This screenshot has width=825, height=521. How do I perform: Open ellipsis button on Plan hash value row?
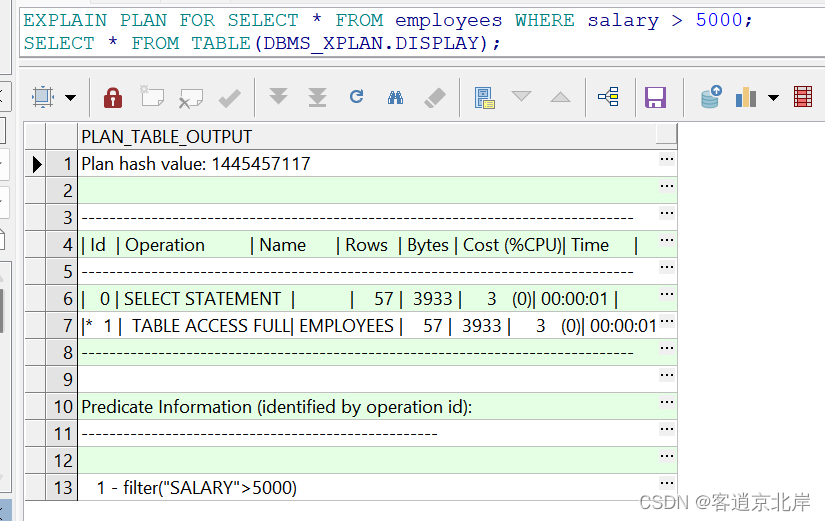pyautogui.click(x=667, y=159)
